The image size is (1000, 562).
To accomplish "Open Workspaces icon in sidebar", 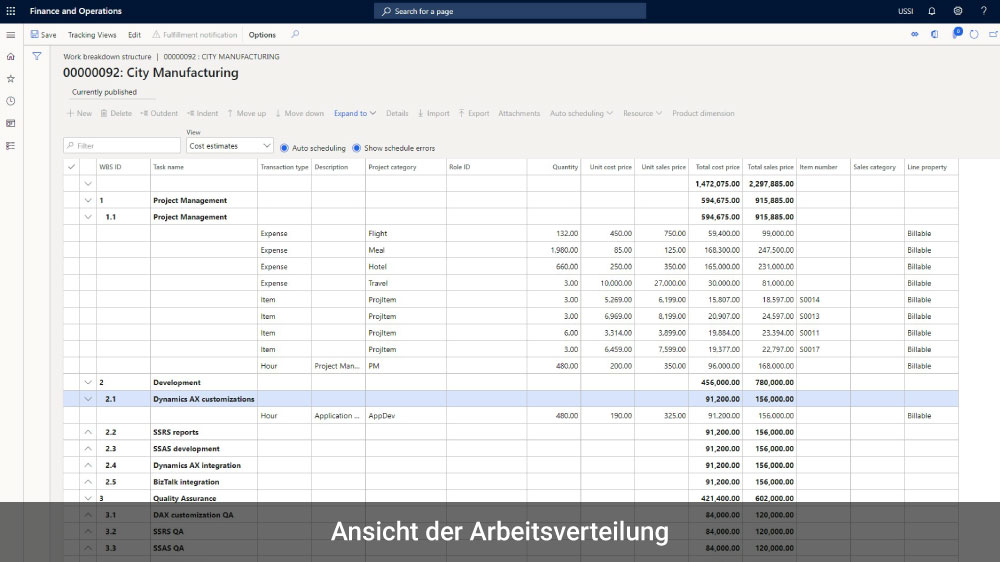I will tap(11, 124).
